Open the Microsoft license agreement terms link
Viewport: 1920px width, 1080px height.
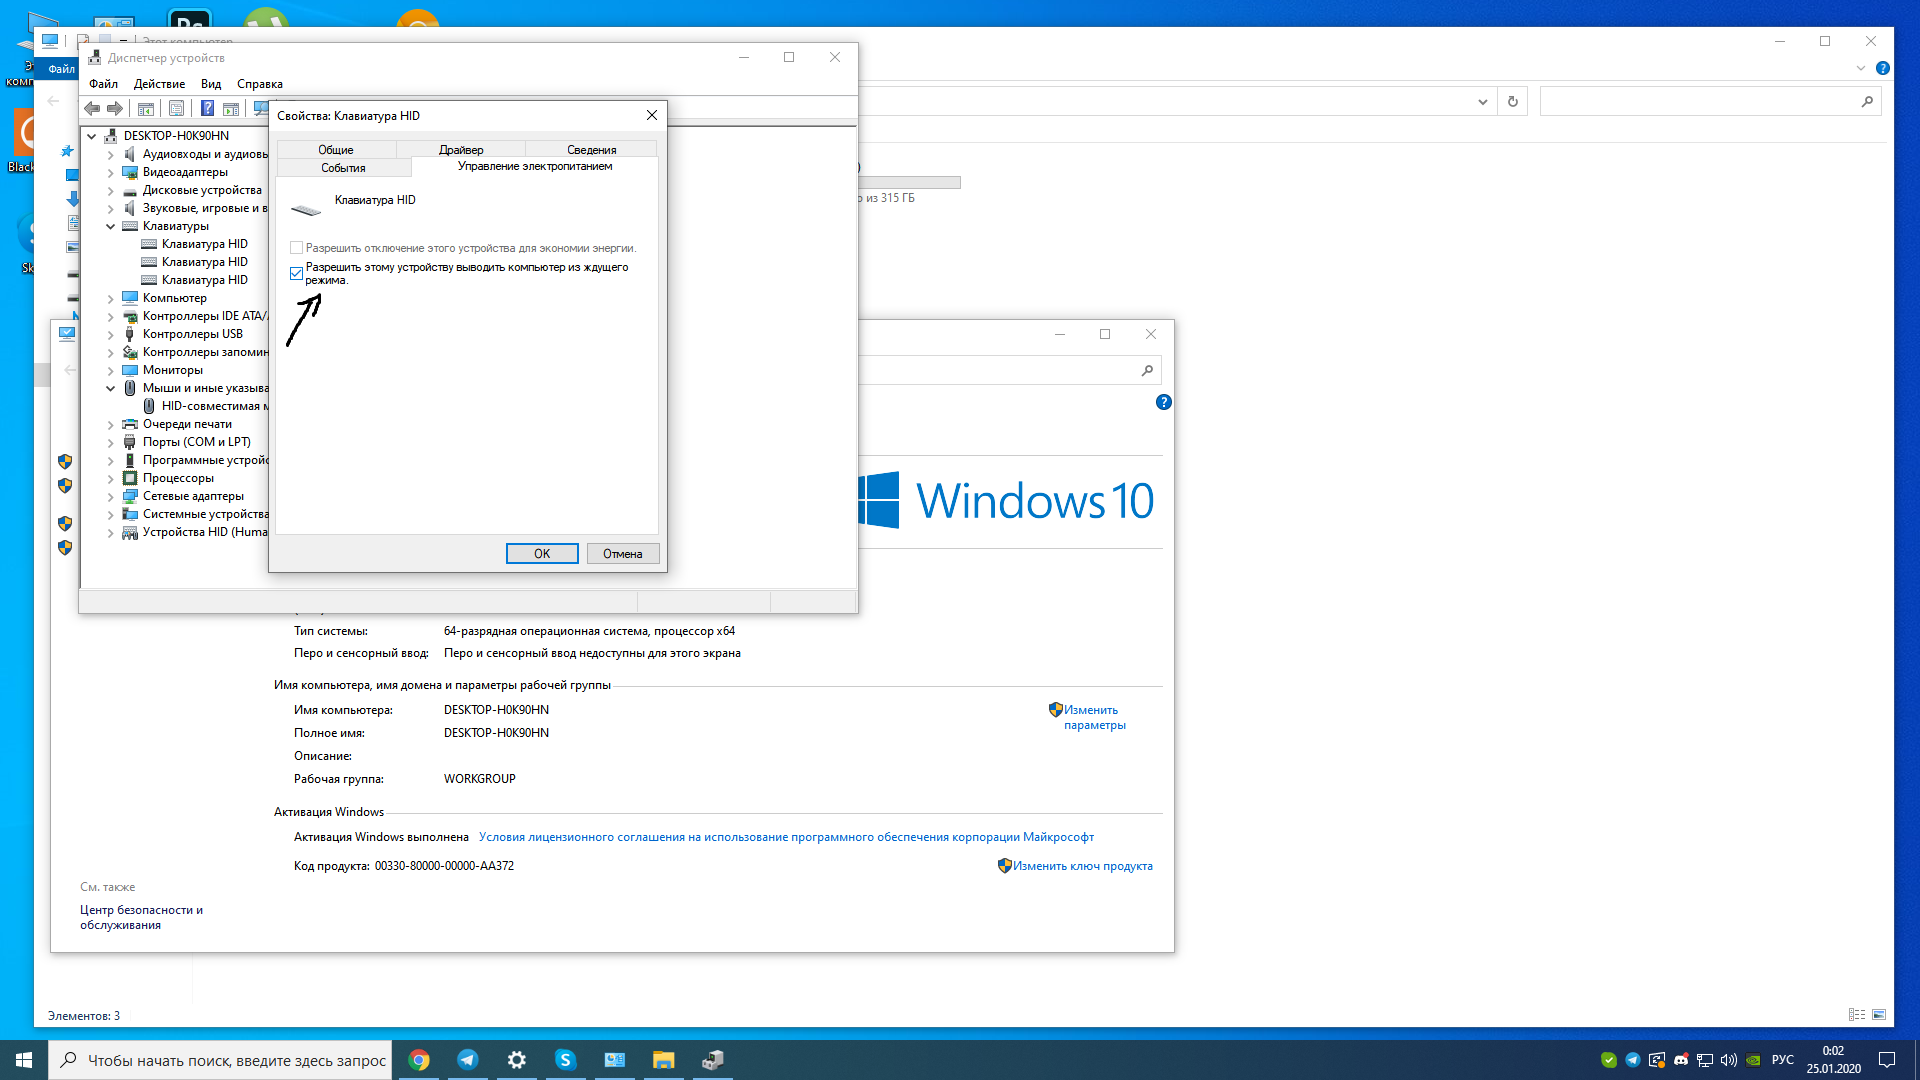(x=786, y=837)
